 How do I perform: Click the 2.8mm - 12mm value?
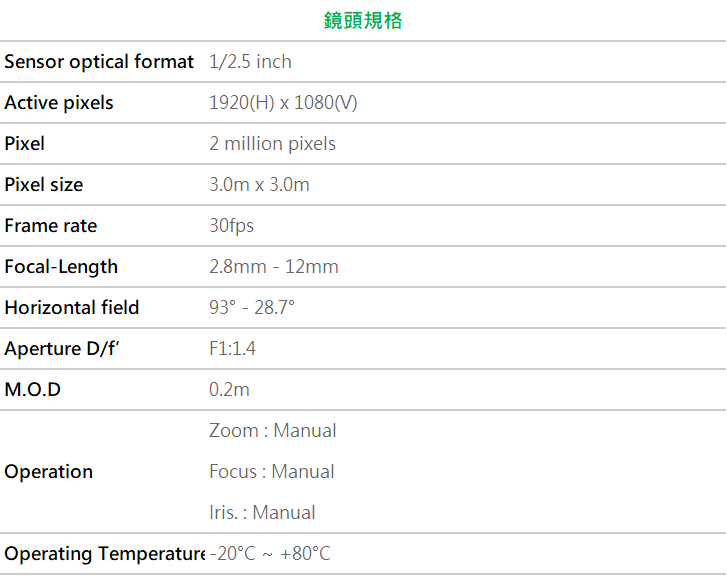pos(273,267)
